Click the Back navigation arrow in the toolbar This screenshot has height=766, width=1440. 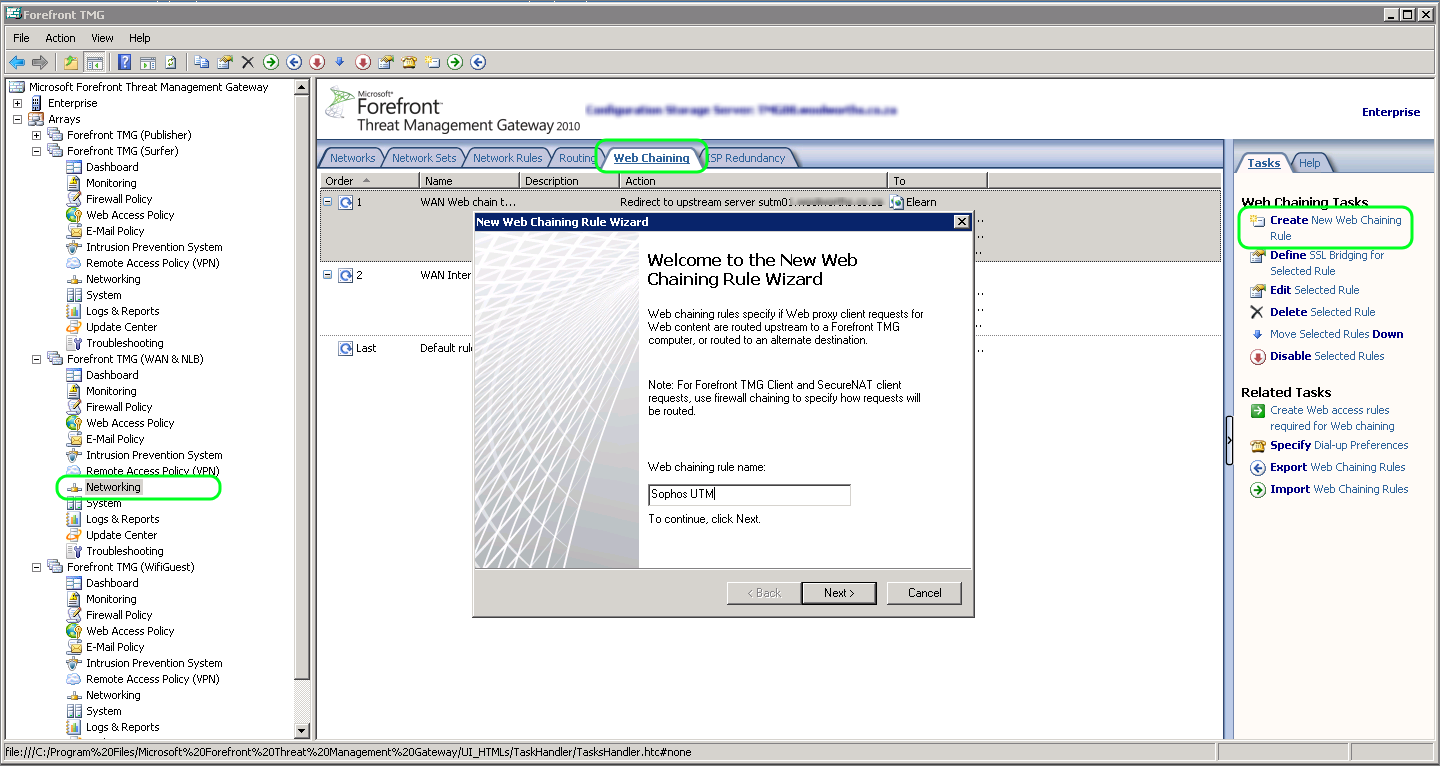[x=17, y=62]
